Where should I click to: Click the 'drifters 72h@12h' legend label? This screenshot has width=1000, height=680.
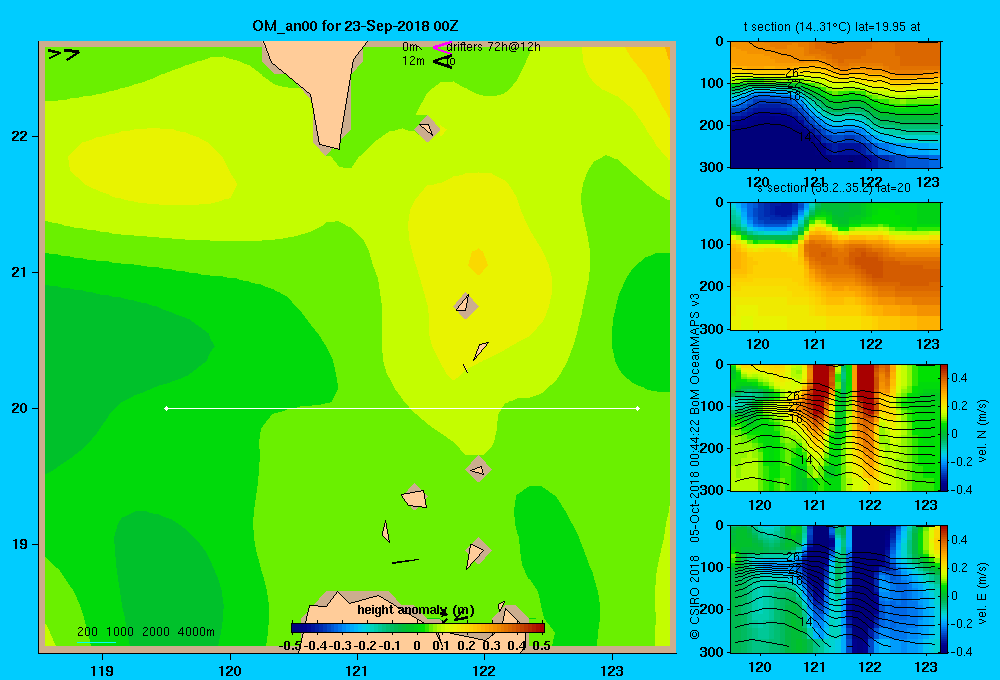coord(494,47)
